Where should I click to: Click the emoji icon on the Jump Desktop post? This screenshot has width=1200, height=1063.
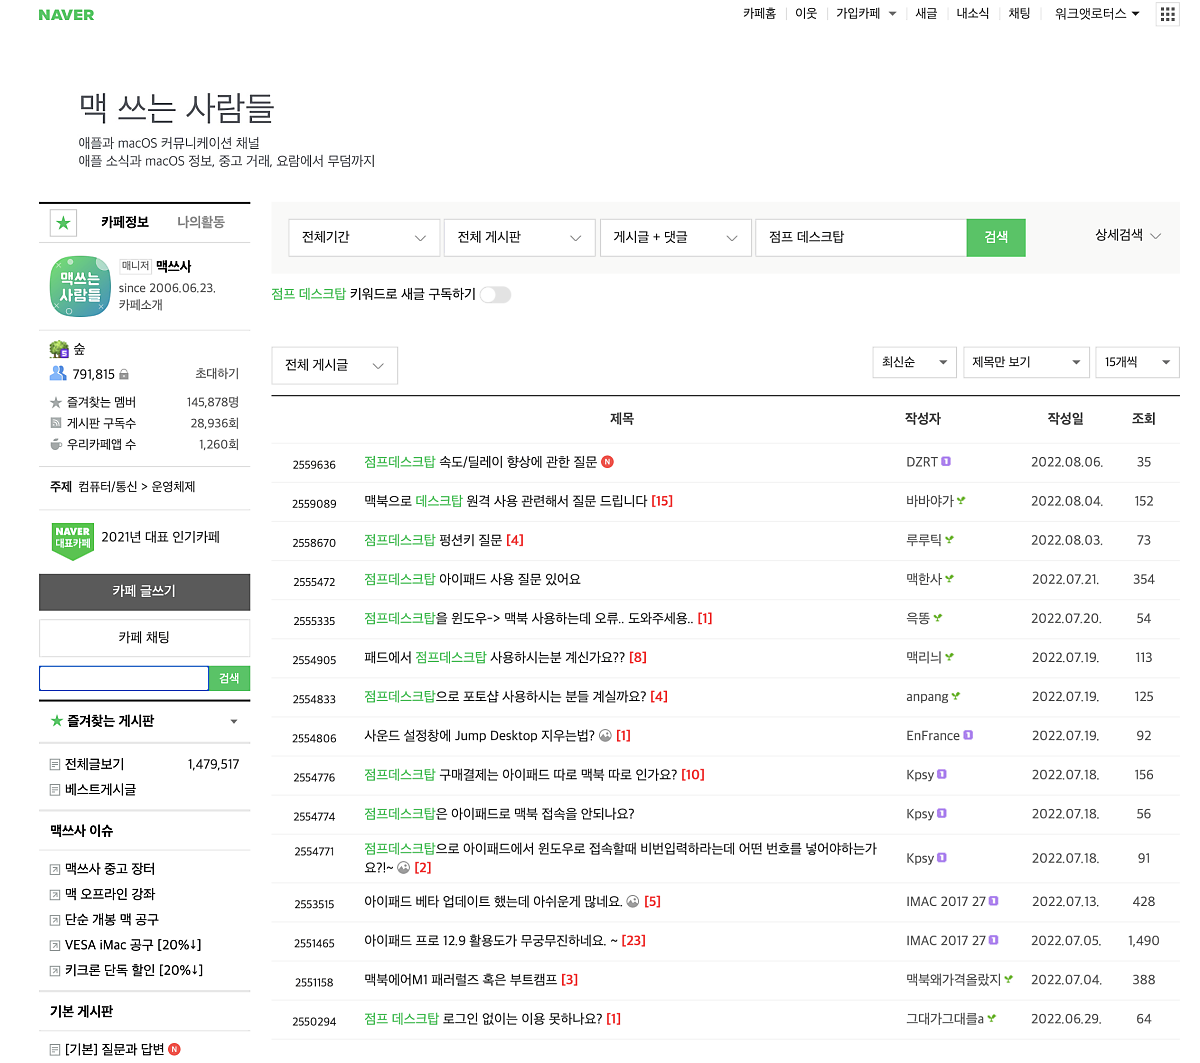pyautogui.click(x=605, y=736)
